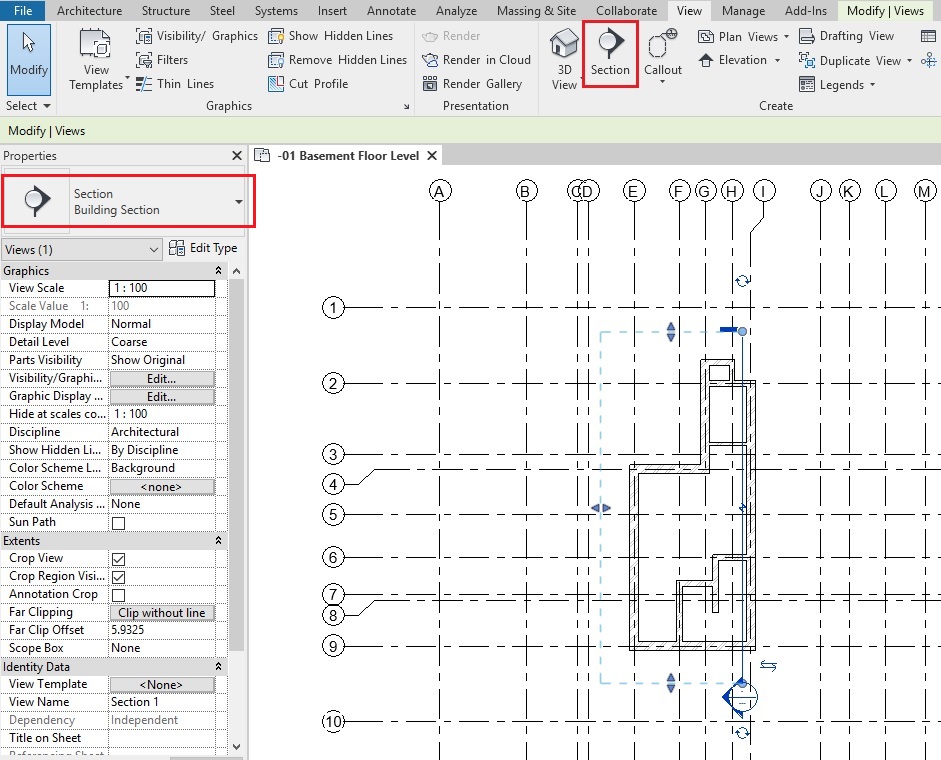Select the Section tool in ribbon

tap(609, 53)
